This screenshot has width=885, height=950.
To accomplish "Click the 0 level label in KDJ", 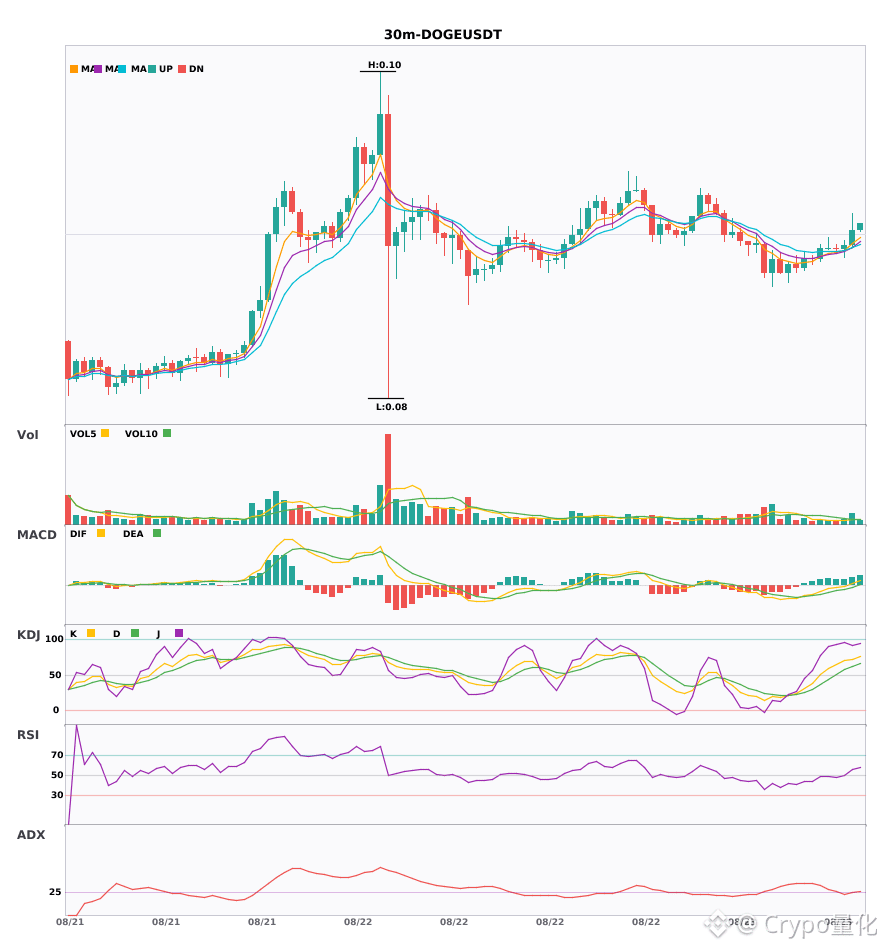I will pyautogui.click(x=56, y=710).
